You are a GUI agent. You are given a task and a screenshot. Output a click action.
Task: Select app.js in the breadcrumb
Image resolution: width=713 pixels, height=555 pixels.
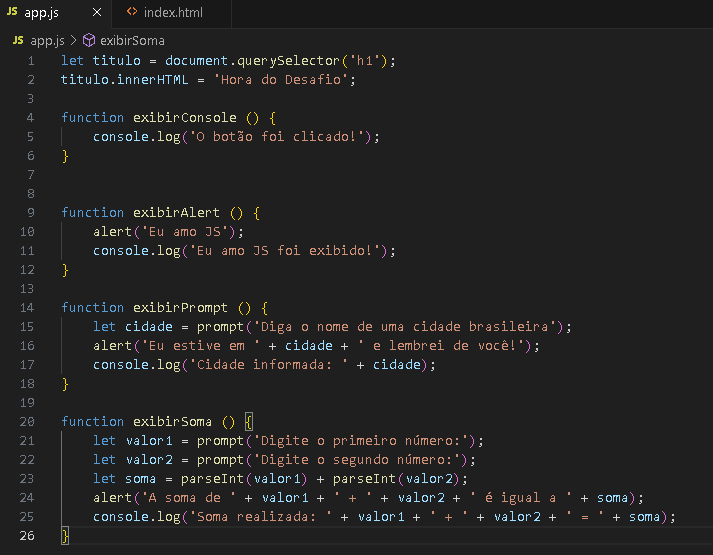[47, 41]
